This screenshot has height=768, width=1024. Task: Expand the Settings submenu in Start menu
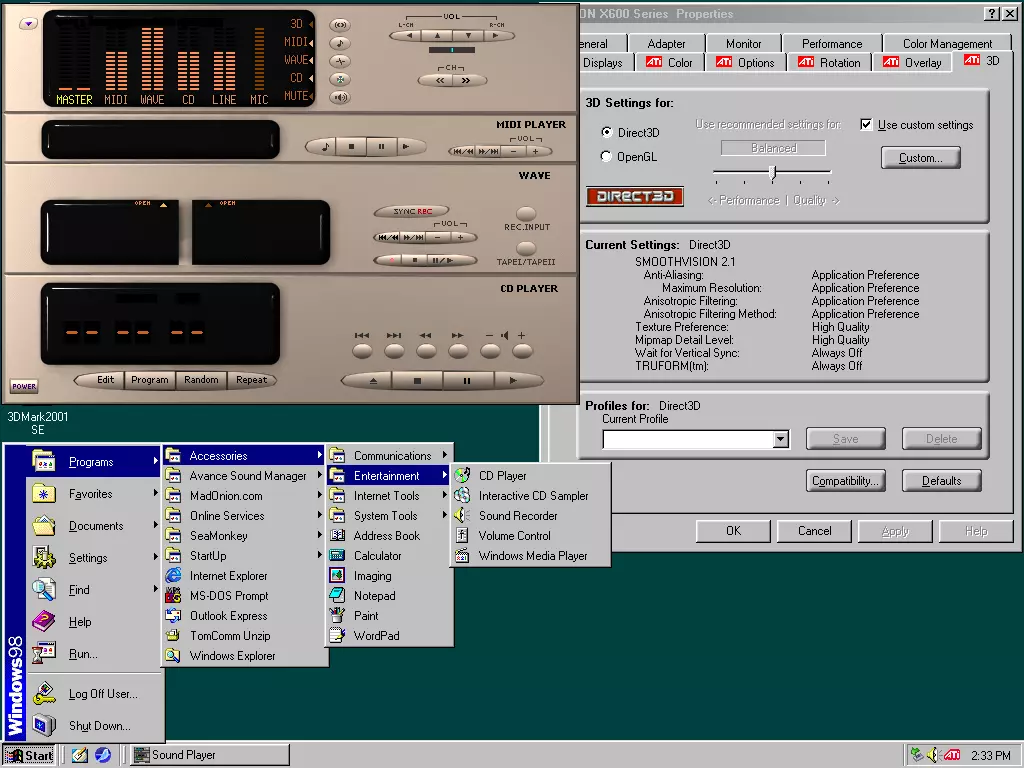[x=95, y=558]
